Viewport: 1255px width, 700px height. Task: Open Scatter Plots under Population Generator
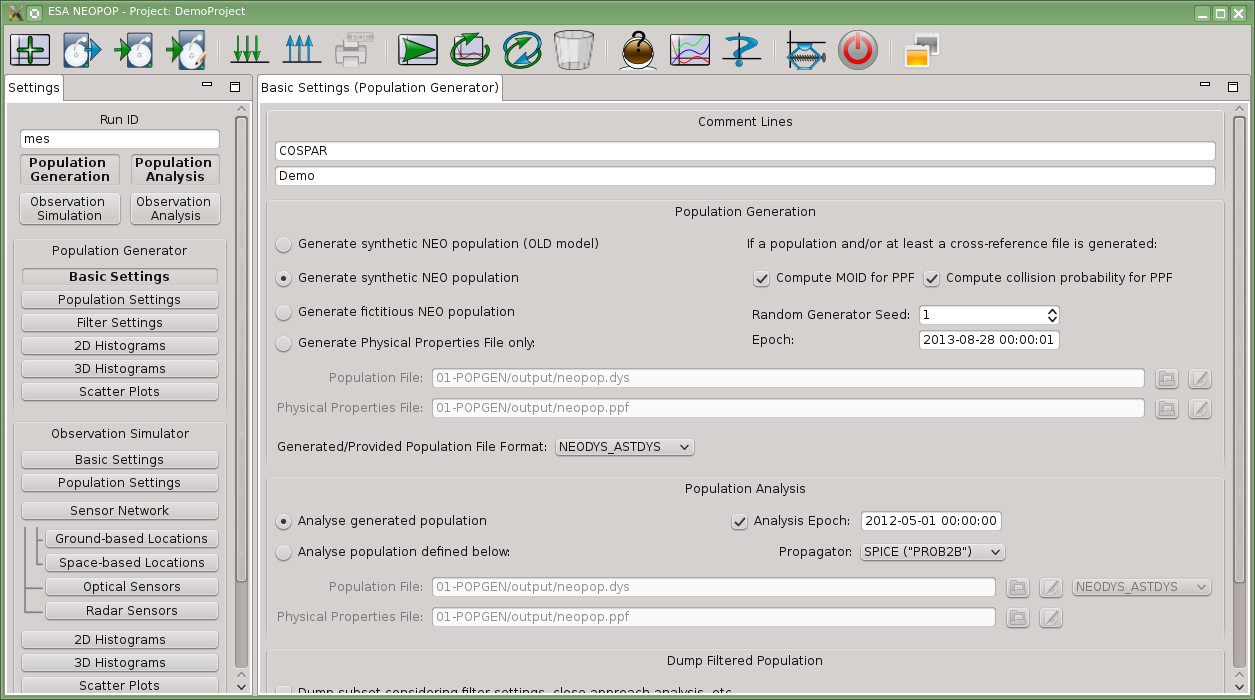(120, 392)
